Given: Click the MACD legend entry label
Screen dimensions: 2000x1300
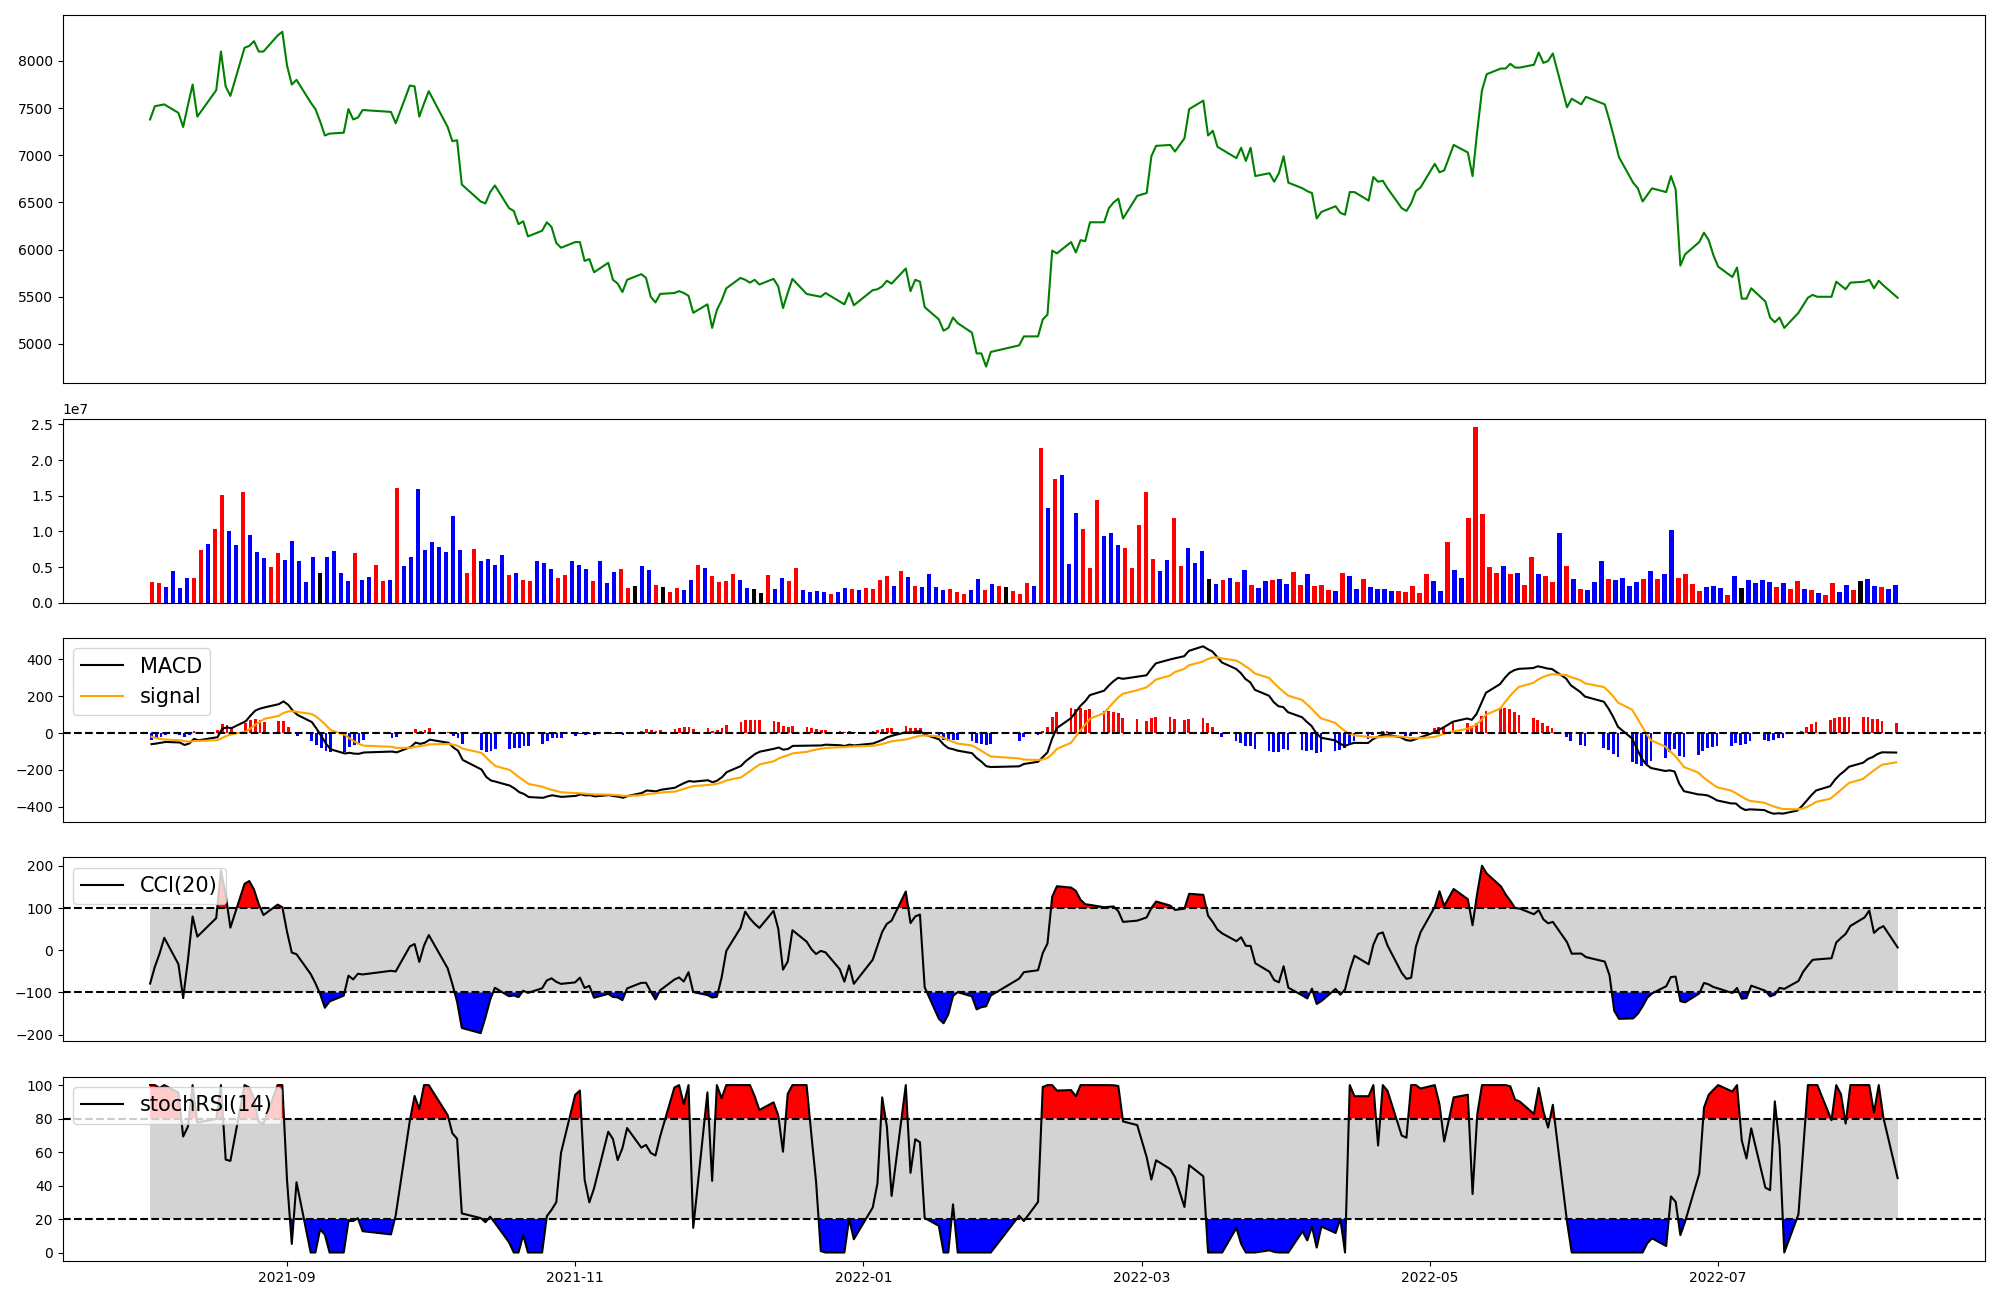Looking at the screenshot, I should (170, 666).
